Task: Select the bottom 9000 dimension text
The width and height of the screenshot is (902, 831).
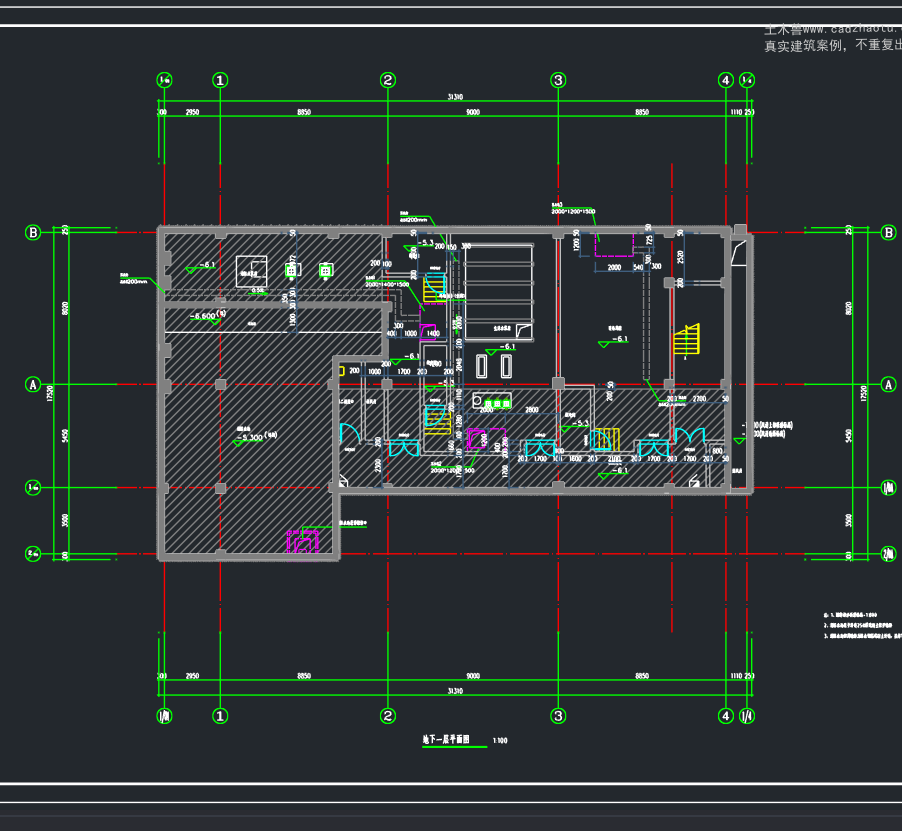Action: 473,676
